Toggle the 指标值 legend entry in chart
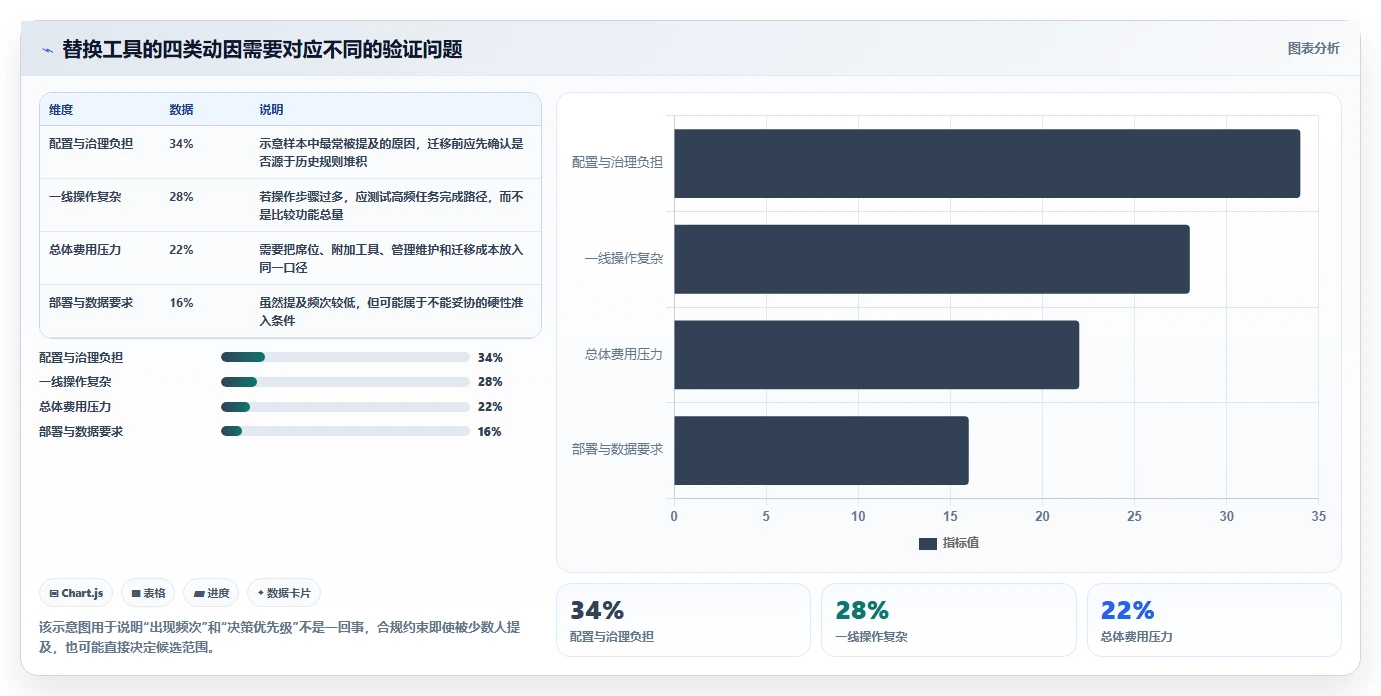 tap(948, 543)
